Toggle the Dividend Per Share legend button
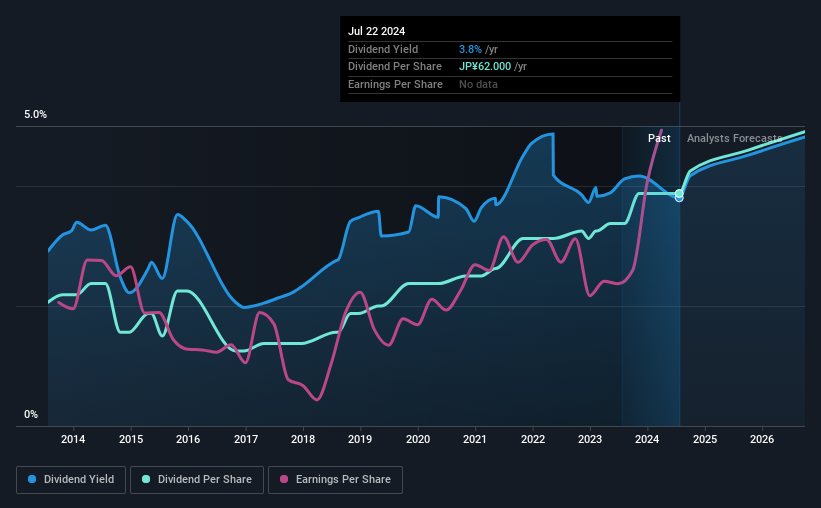 pos(197,480)
